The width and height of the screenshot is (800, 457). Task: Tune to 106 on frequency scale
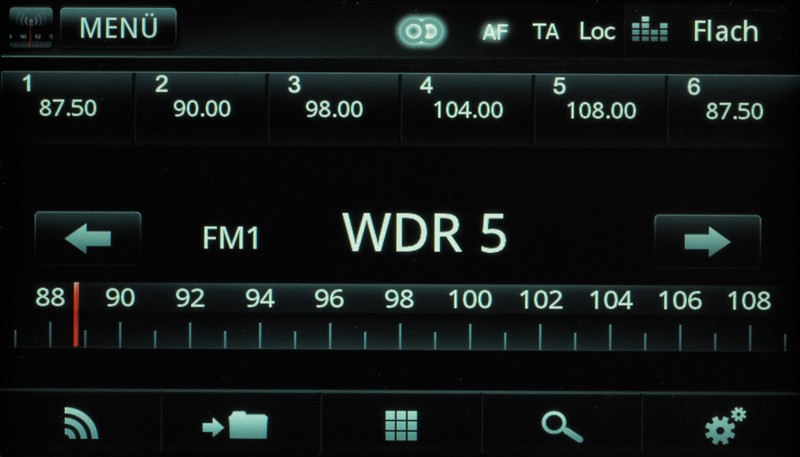(x=680, y=300)
